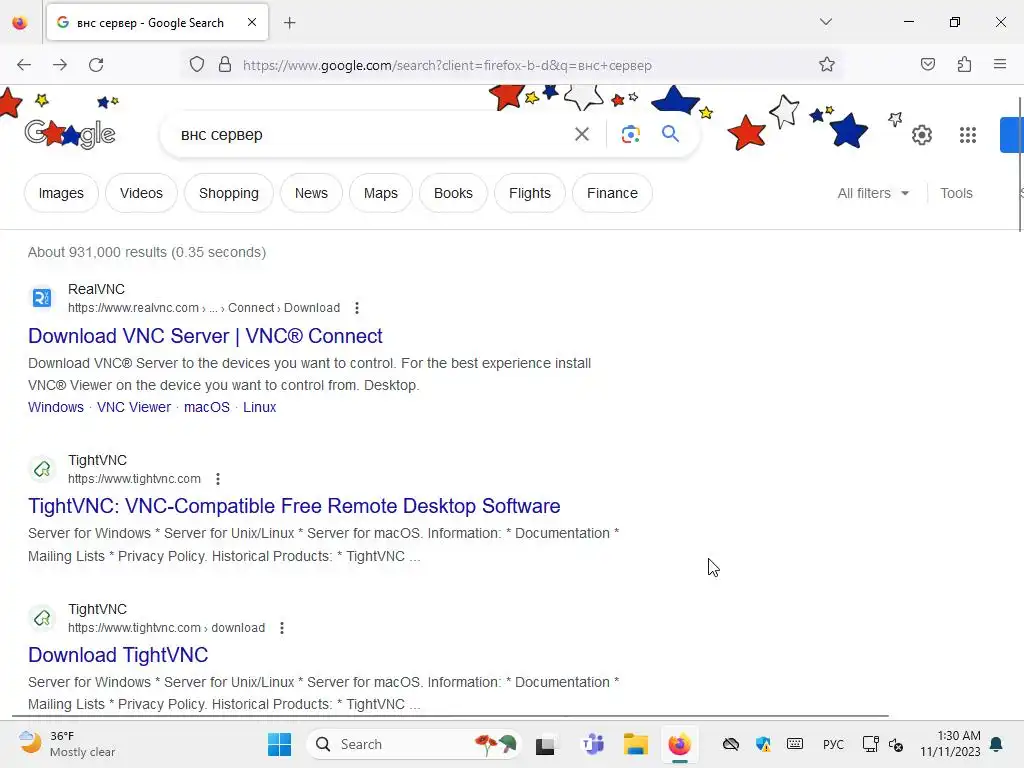Switch input language from РУС
Viewport: 1024px width, 768px height.
(x=833, y=744)
